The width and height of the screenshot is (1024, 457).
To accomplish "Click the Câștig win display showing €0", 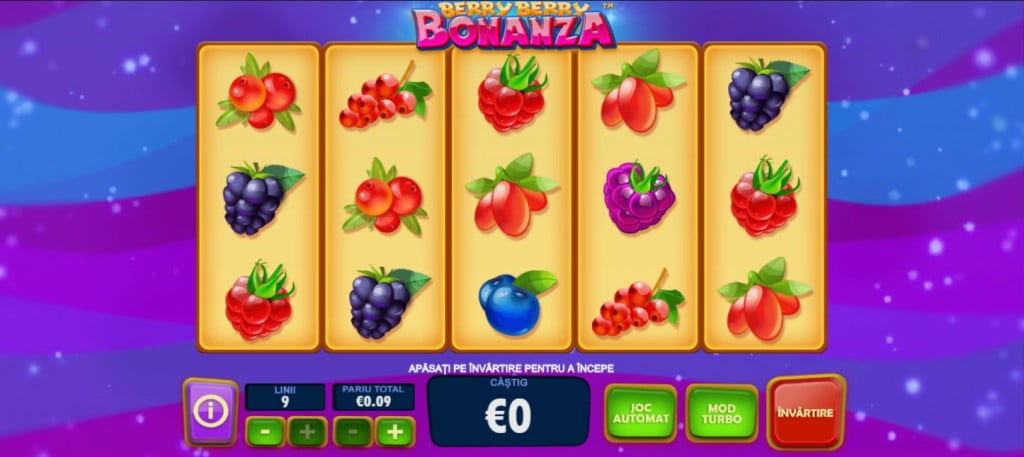I will coord(508,411).
